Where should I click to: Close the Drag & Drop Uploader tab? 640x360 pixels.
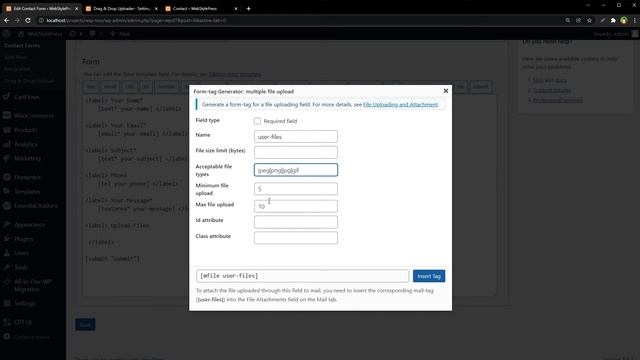point(156,9)
